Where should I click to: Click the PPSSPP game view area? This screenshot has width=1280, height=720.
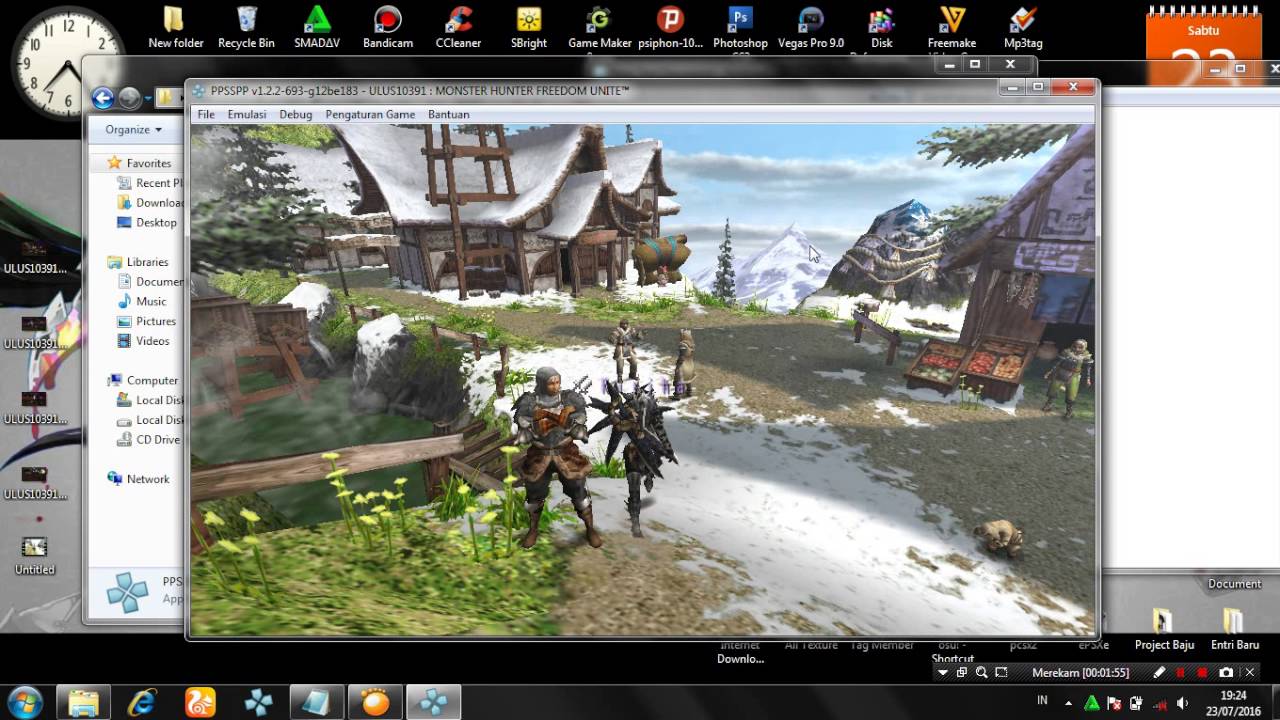click(642, 379)
